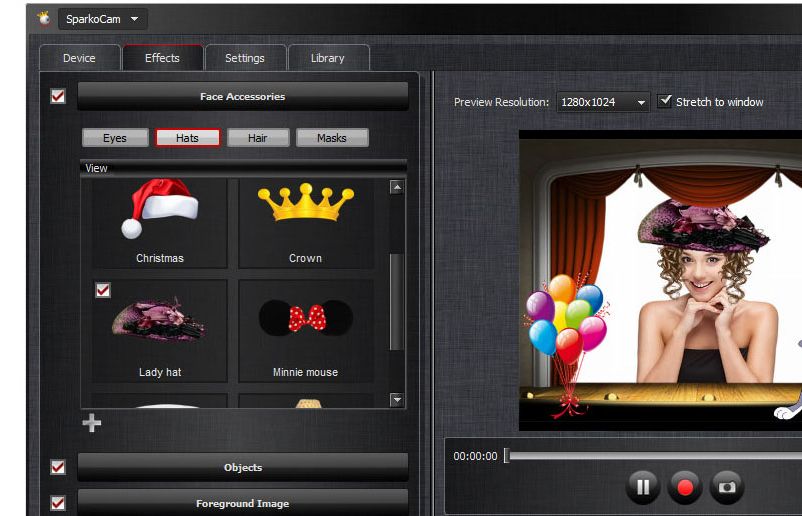This screenshot has height=516, width=802.
Task: Click the 00:00:00 elapsed time readout
Action: 475,456
